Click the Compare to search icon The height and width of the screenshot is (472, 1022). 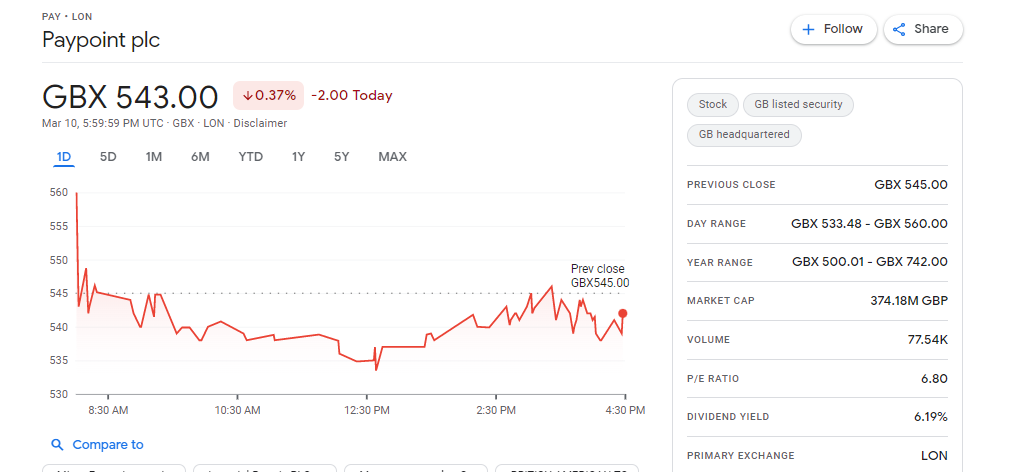(x=57, y=445)
